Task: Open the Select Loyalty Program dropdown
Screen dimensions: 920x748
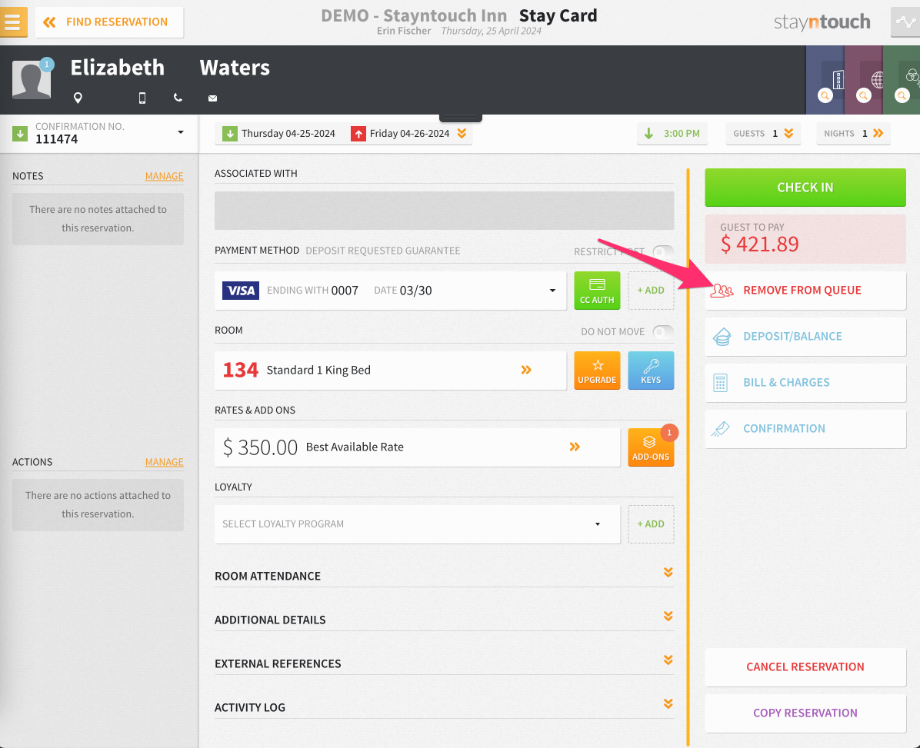Action: click(x=417, y=524)
